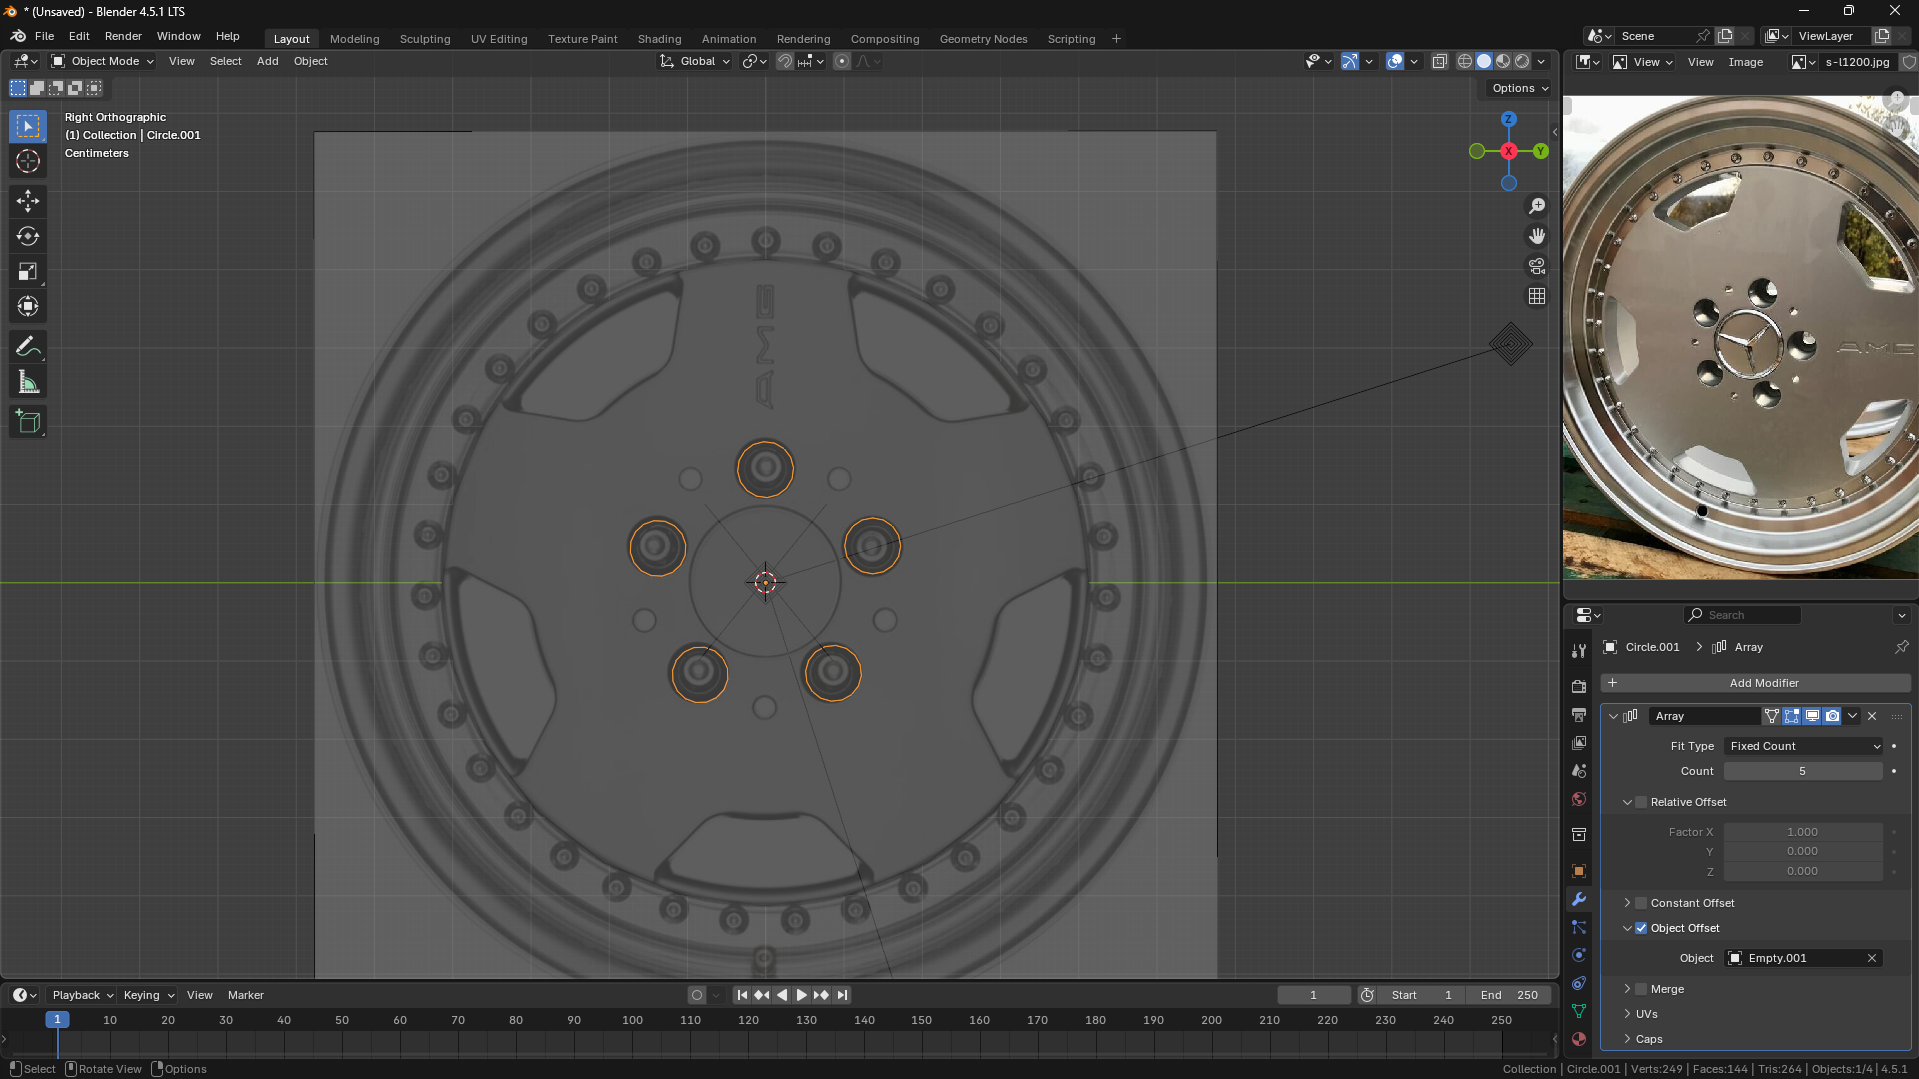Open Array modifier extra options arrow
The width and height of the screenshot is (1919, 1079).
[x=1853, y=716]
